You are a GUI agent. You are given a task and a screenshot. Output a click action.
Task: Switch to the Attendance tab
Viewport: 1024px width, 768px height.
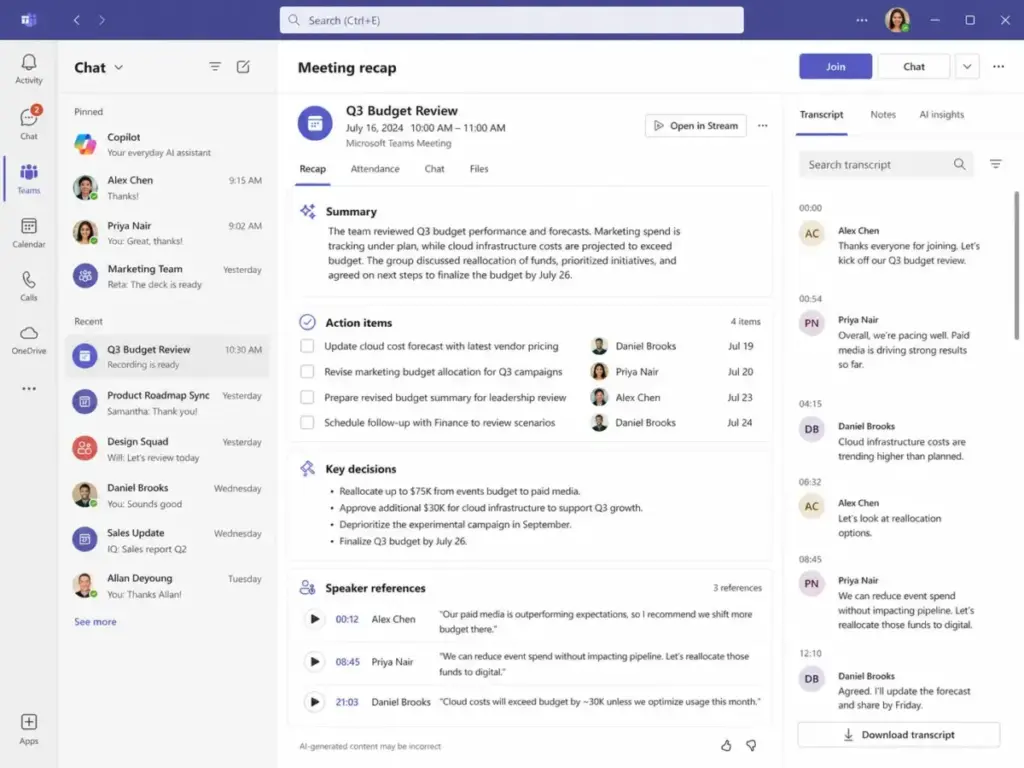pyautogui.click(x=375, y=168)
